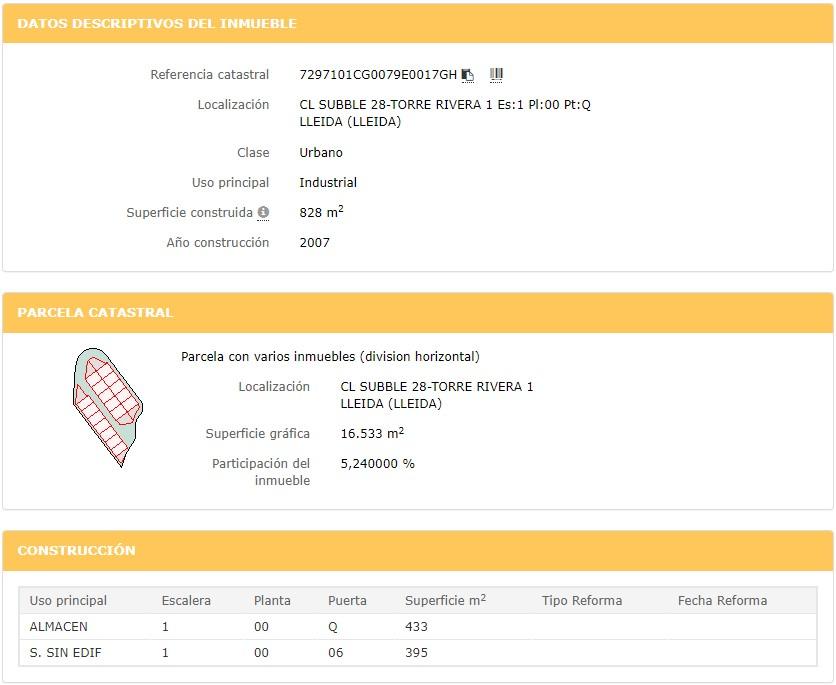Click the Parcela Catastral section header
The image size is (836, 685).
pyautogui.click(x=95, y=312)
